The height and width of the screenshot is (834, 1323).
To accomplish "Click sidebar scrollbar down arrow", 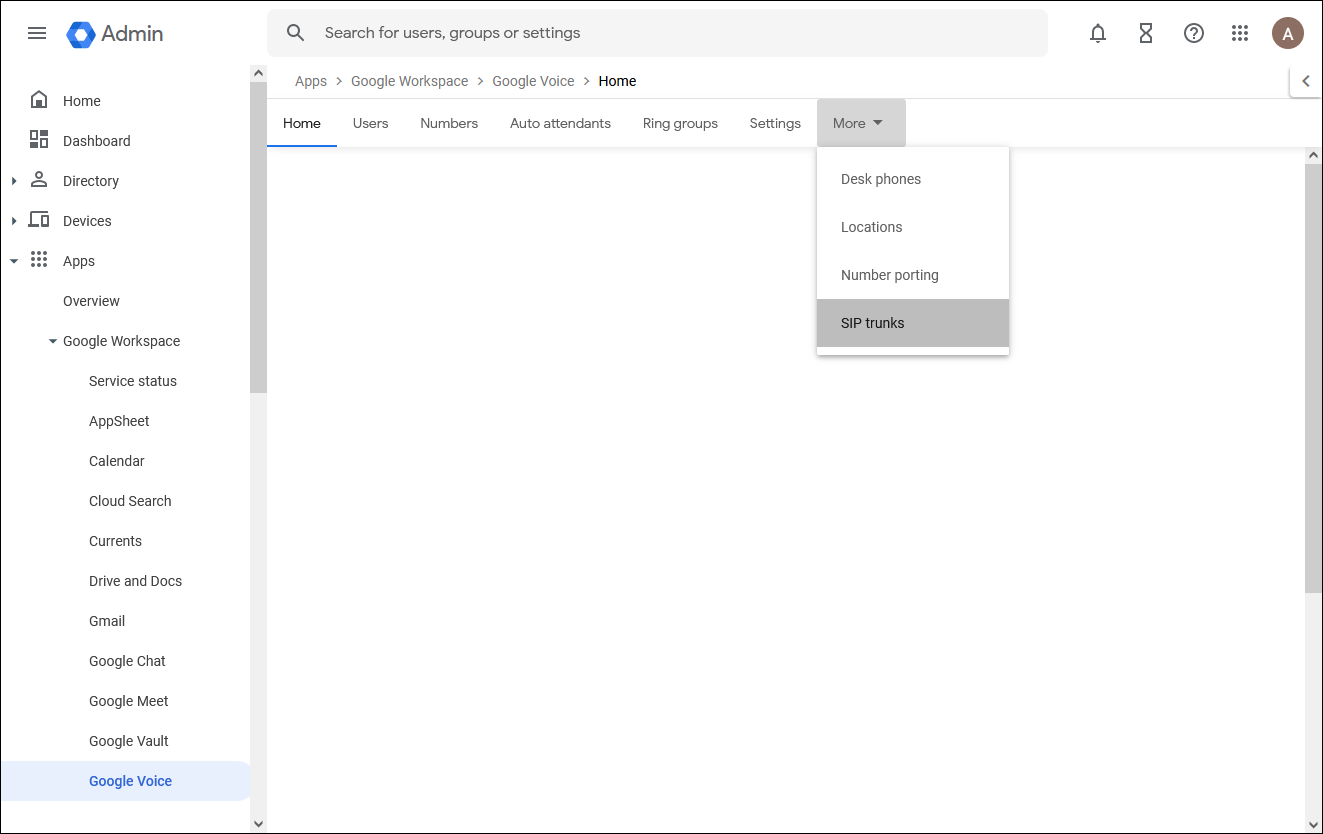I will (x=258, y=824).
